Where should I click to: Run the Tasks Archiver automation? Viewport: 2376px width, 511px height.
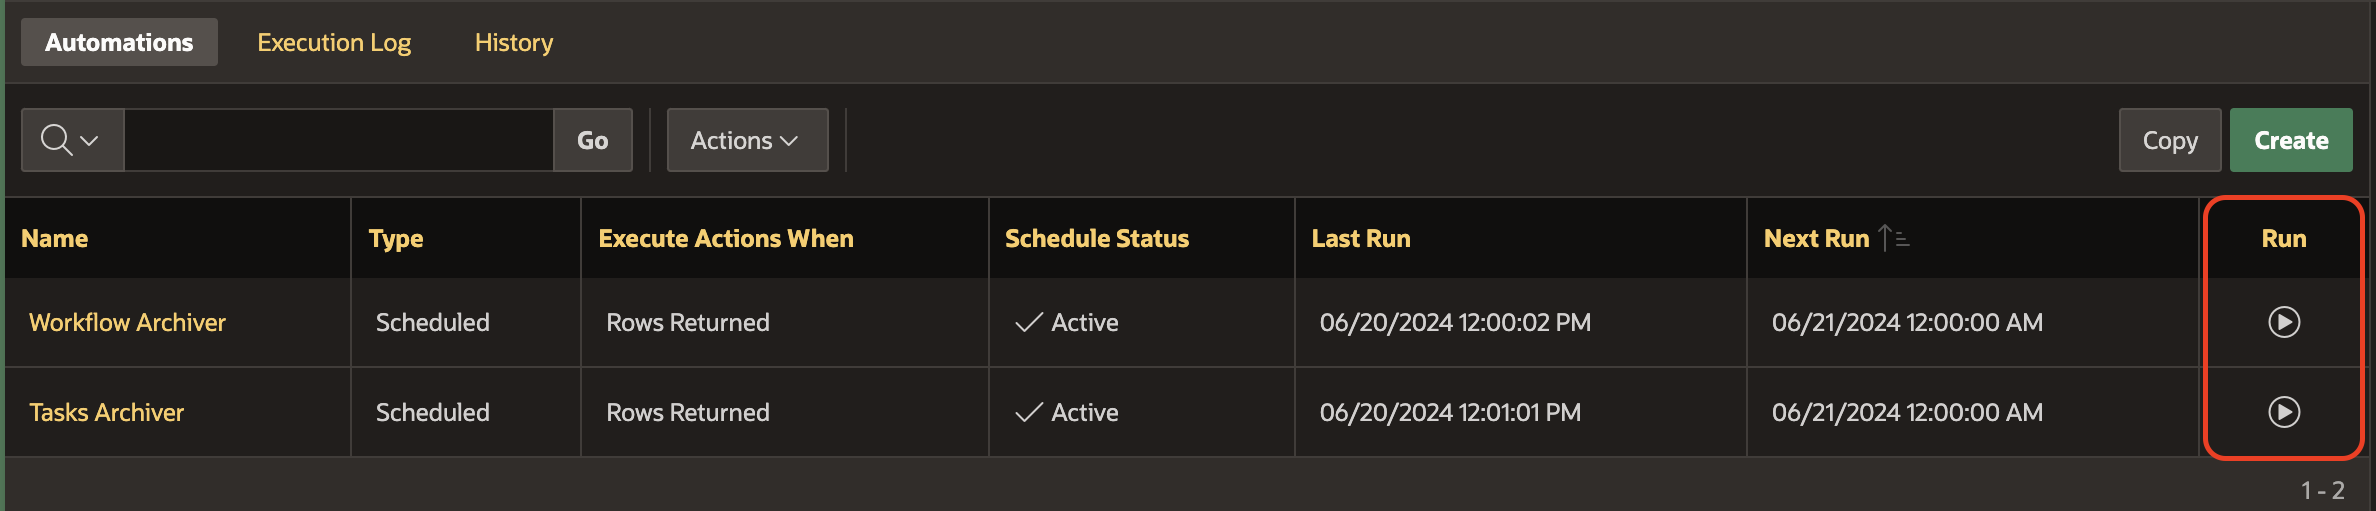[x=2283, y=412]
